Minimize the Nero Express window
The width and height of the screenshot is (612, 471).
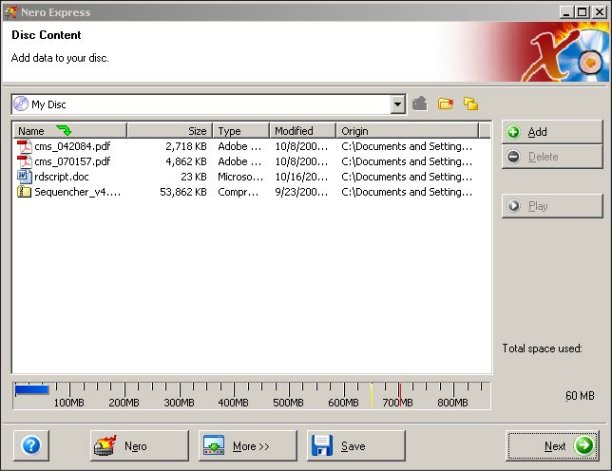coord(566,12)
